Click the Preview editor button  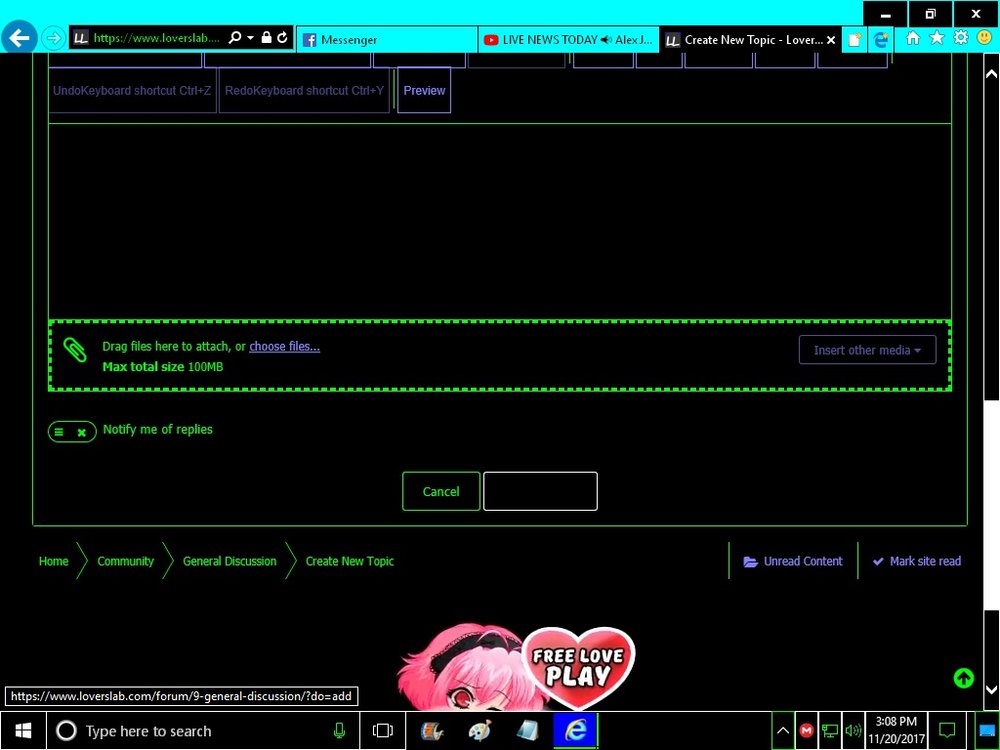coord(424,91)
